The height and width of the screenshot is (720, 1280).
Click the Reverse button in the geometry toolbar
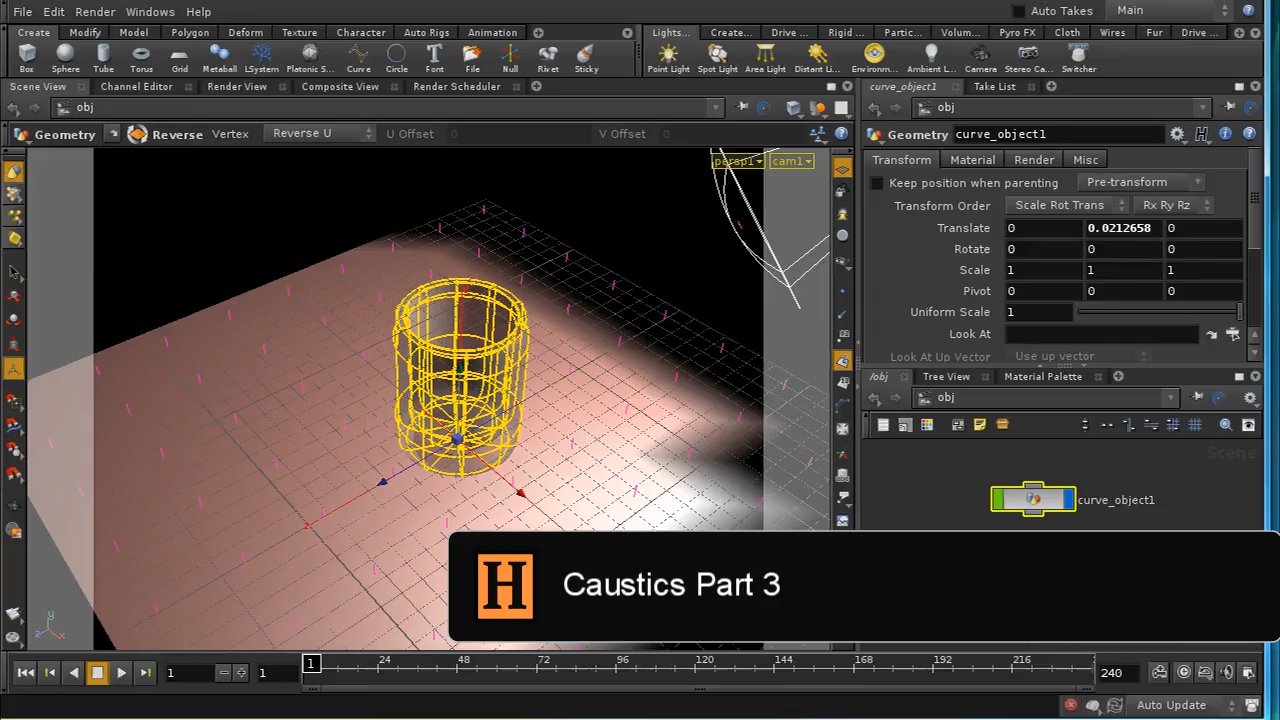tap(177, 133)
